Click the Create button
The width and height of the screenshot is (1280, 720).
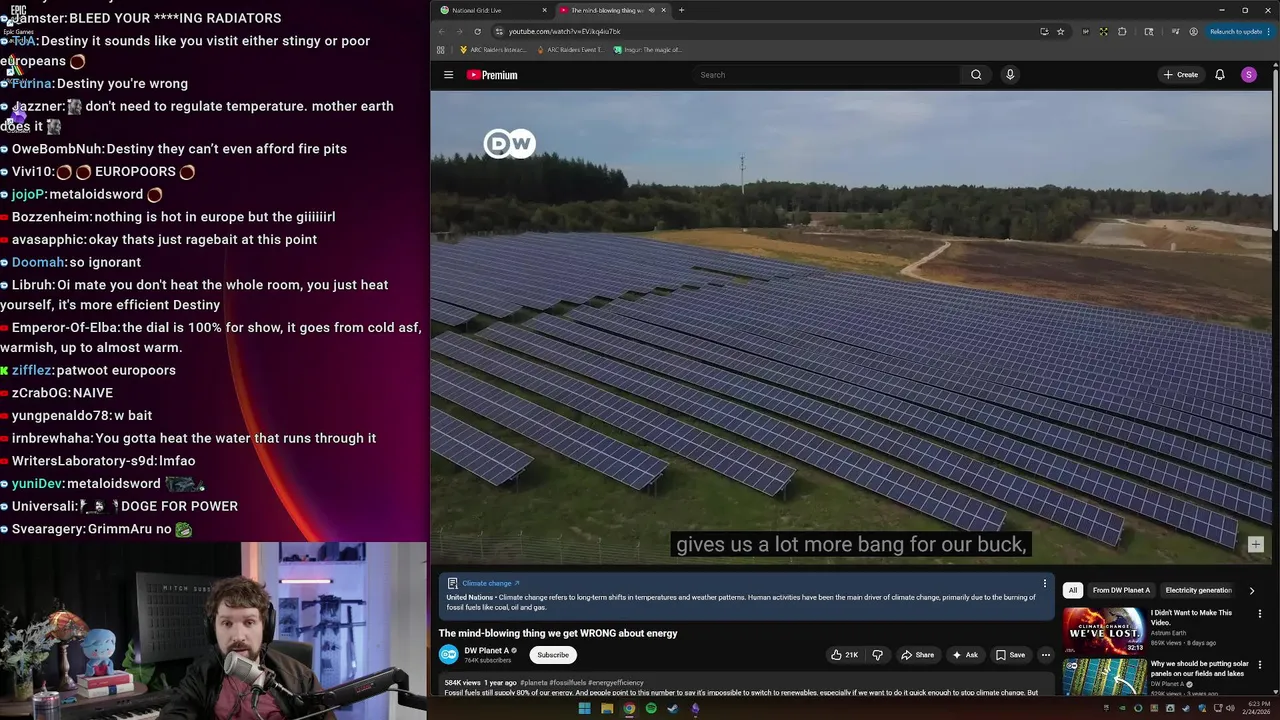(x=1180, y=75)
